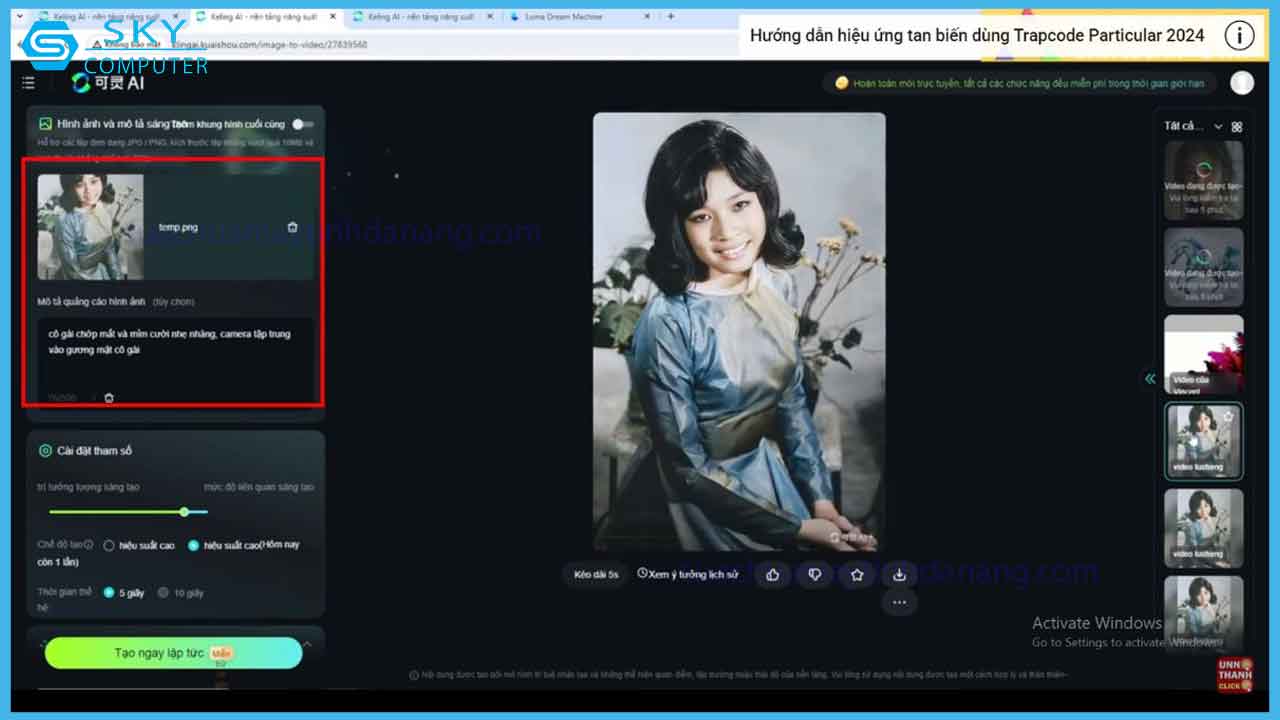The image size is (1280, 720).
Task: Open the fifth history thumbnail below selected
Action: [x=1204, y=528]
